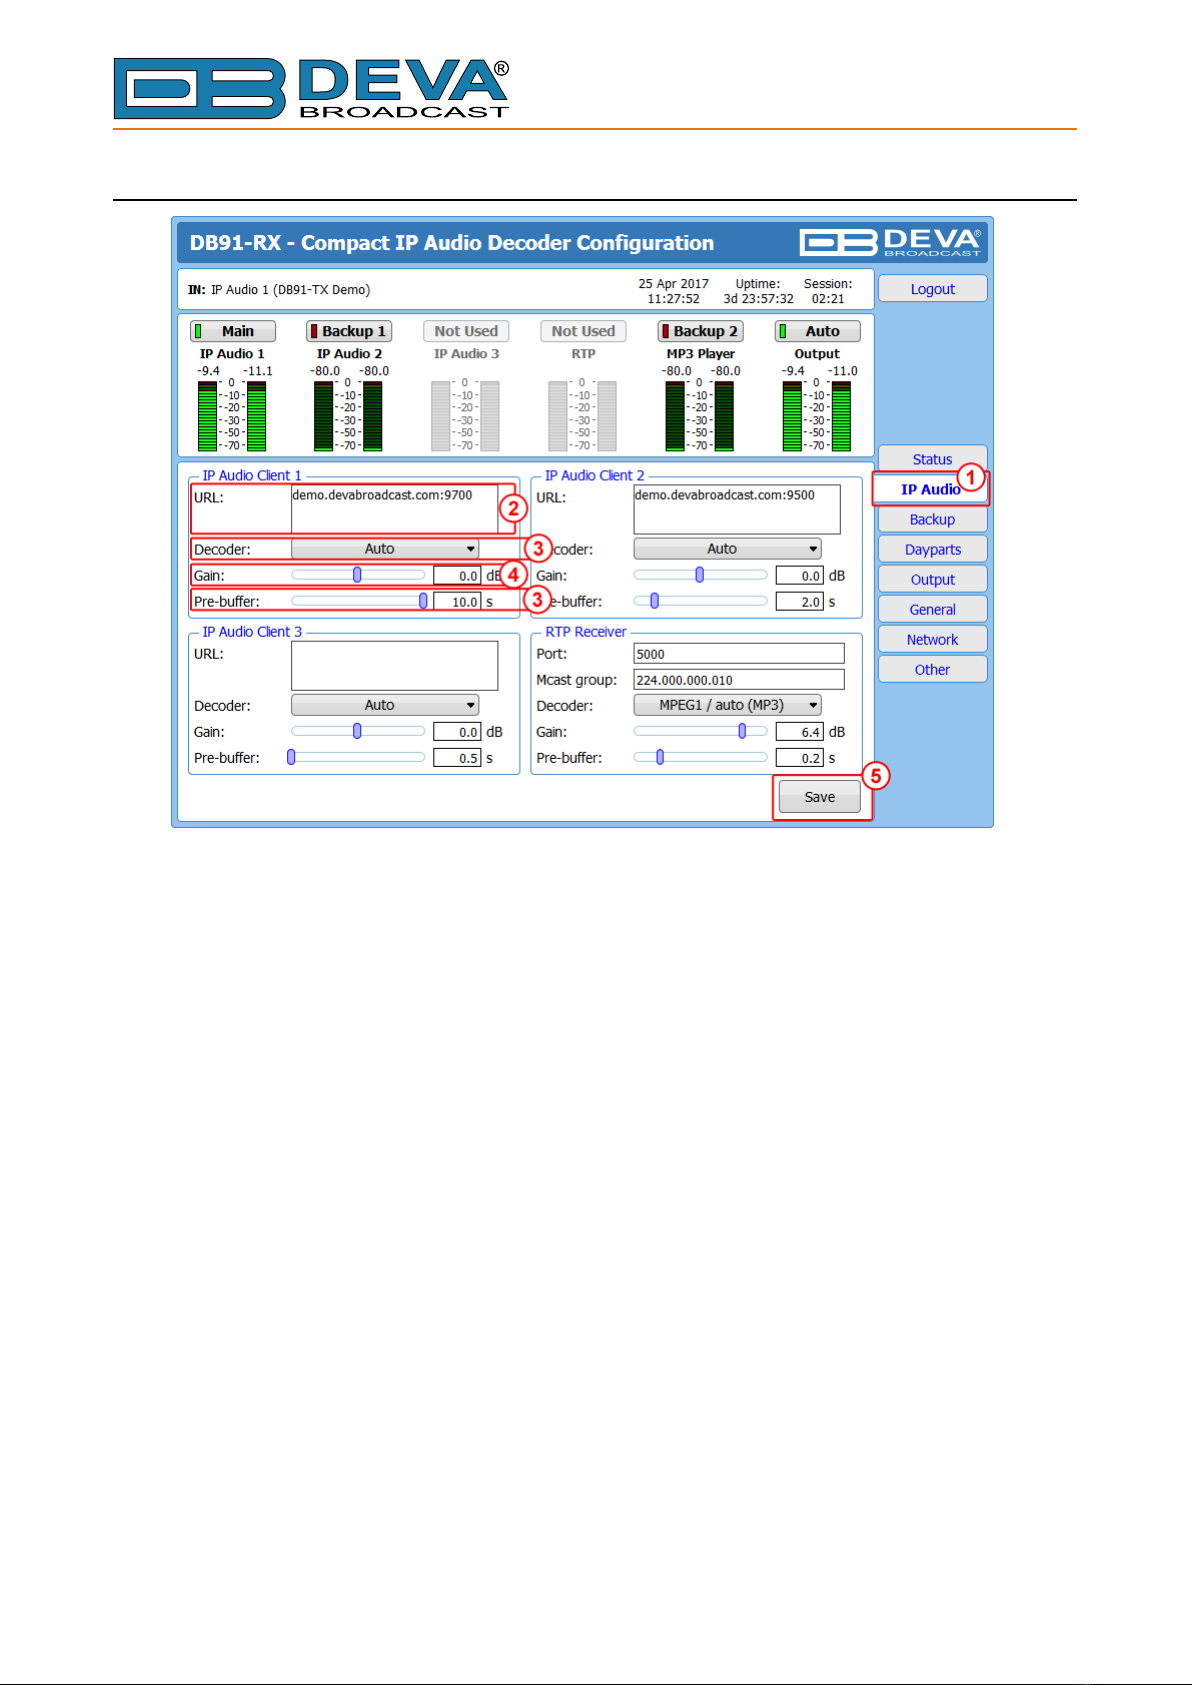
Task: Click the IP Audio Client 1 URL field
Action: click(x=394, y=509)
